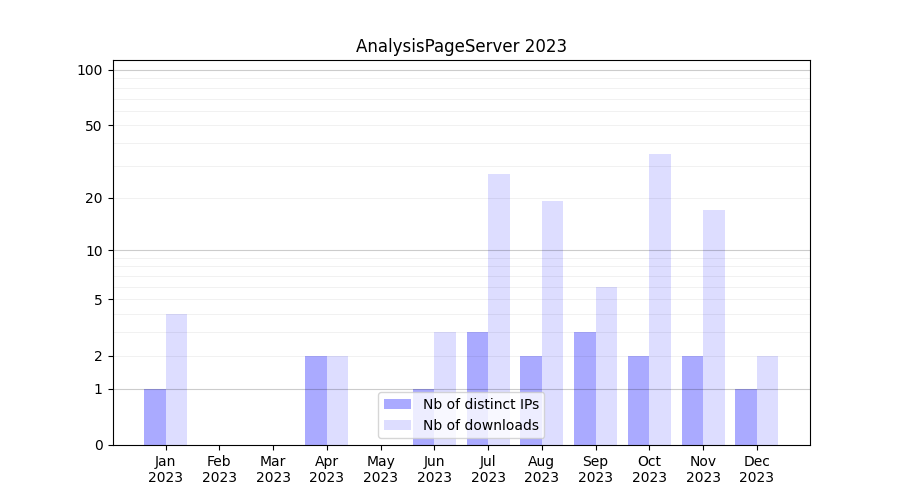The height and width of the screenshot is (500, 900).
Task: Select the tallest October downloads bar
Action: pos(660,300)
